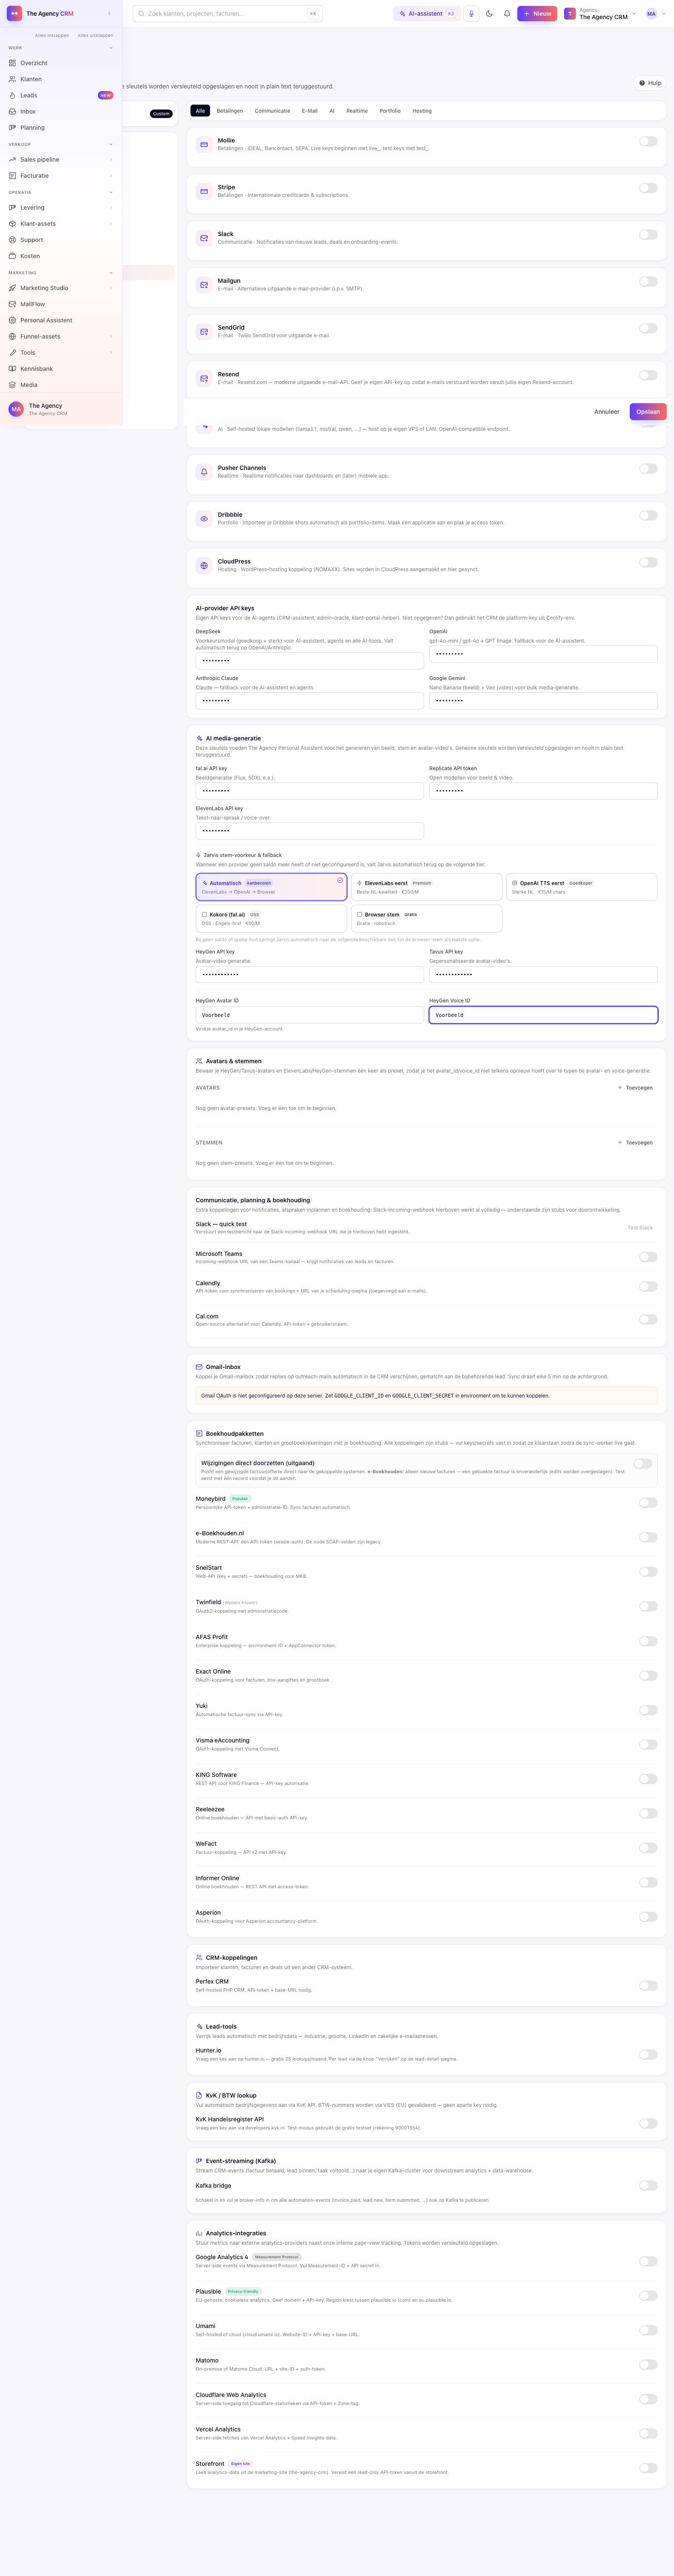Click the Annuleer button
This screenshot has width=674, height=2576.
[607, 412]
